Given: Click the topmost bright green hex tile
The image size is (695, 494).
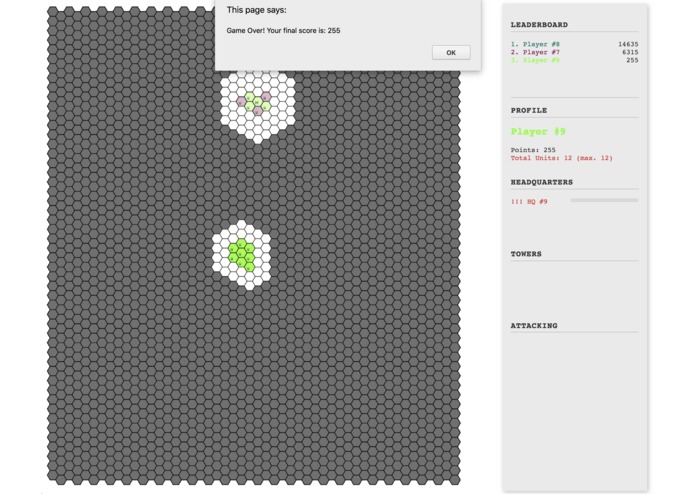Looking at the screenshot, I should point(242,243).
